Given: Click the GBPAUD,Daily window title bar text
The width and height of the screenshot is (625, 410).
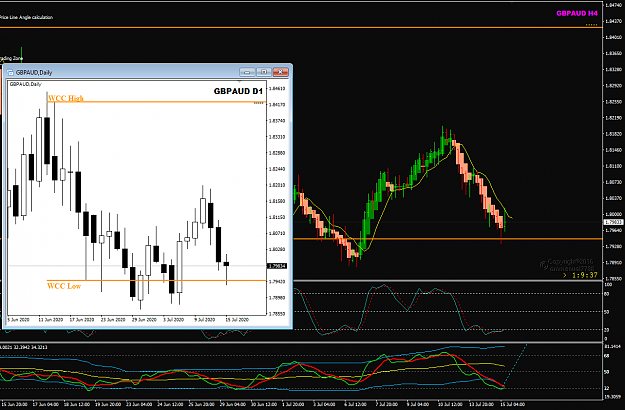Looking at the screenshot, I should [x=34, y=73].
